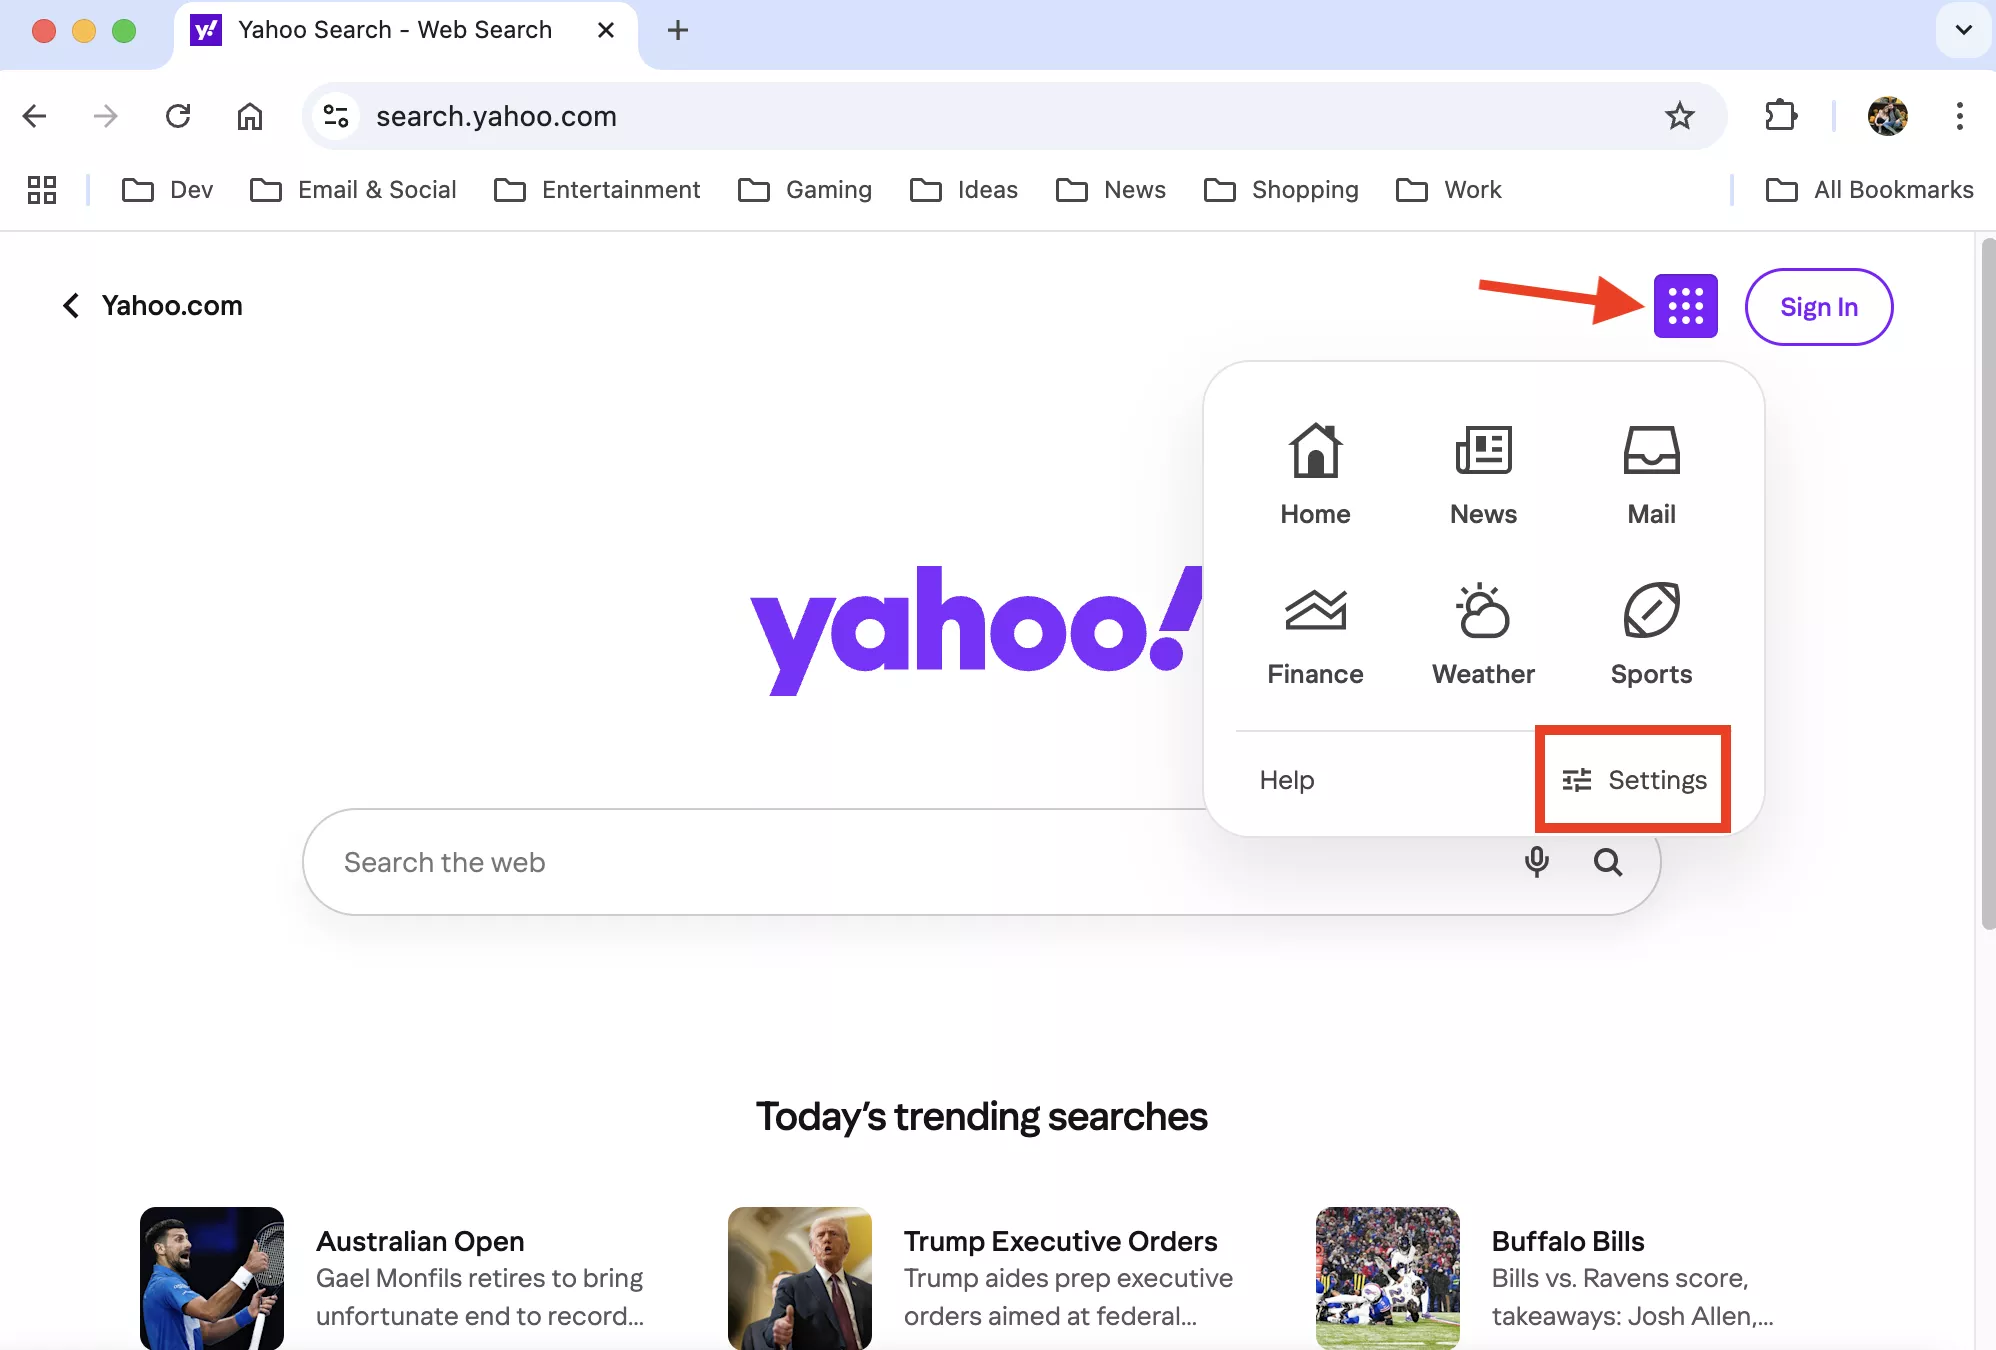Open Yahoo Sports football icon

click(1651, 633)
